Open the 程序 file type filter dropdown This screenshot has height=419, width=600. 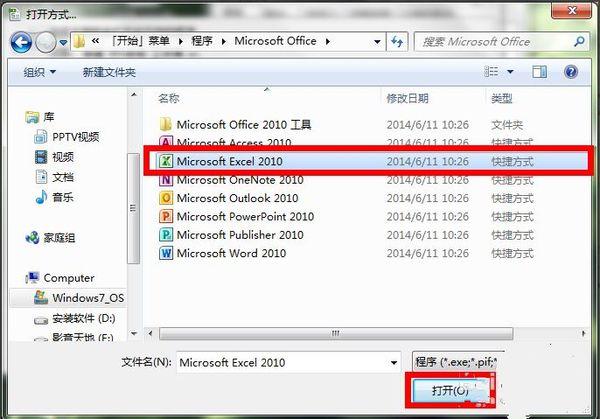tap(458, 361)
